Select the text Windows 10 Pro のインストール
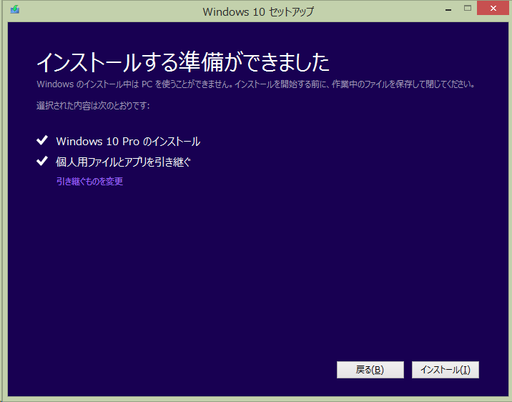Image resolution: width=512 pixels, height=402 pixels. coord(128,141)
